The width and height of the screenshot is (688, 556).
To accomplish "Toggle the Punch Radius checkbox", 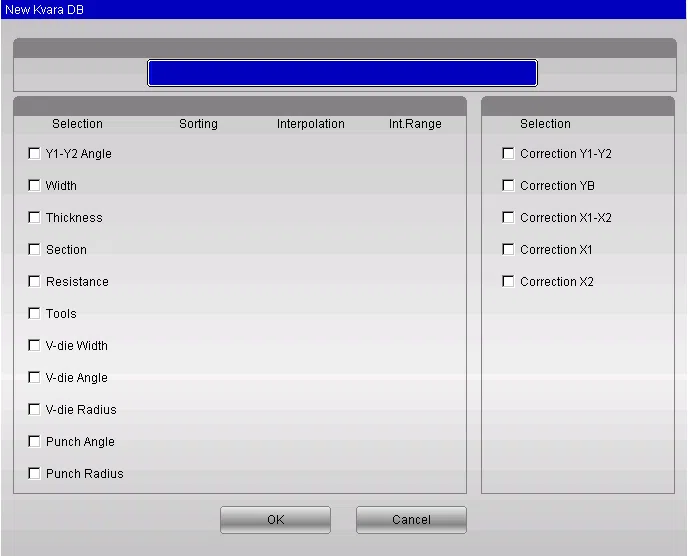I will pyautogui.click(x=34, y=473).
